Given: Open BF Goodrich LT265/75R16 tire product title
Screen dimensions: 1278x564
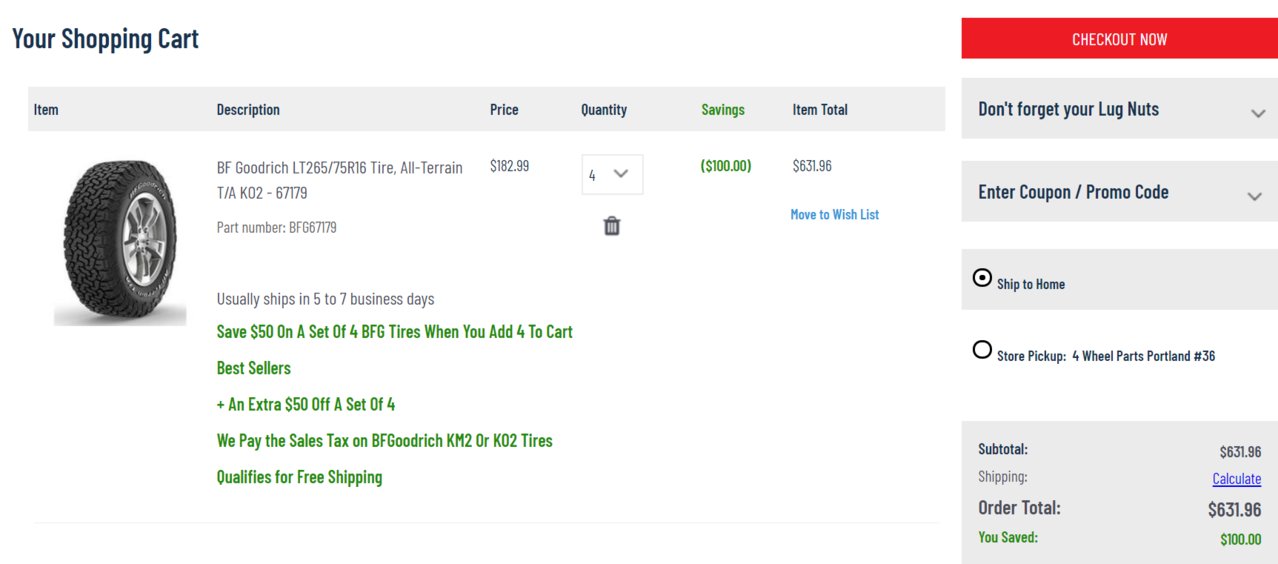Looking at the screenshot, I should click(x=340, y=180).
